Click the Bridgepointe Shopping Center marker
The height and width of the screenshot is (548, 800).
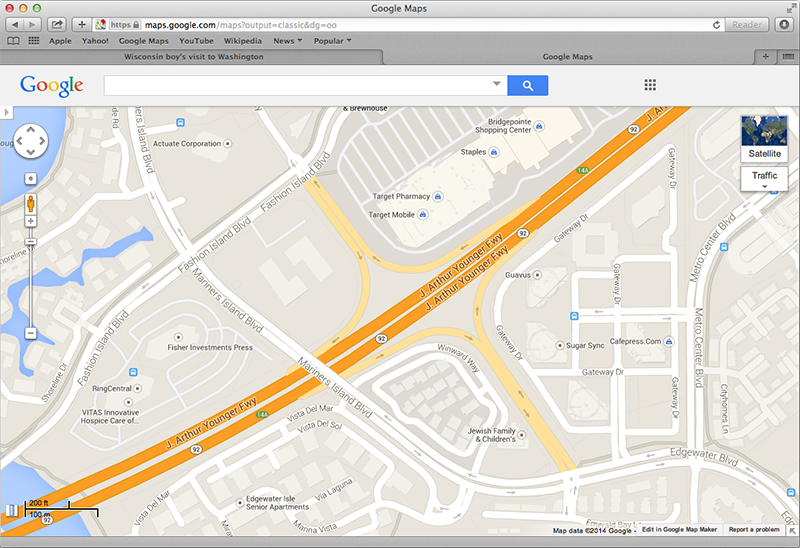539,126
